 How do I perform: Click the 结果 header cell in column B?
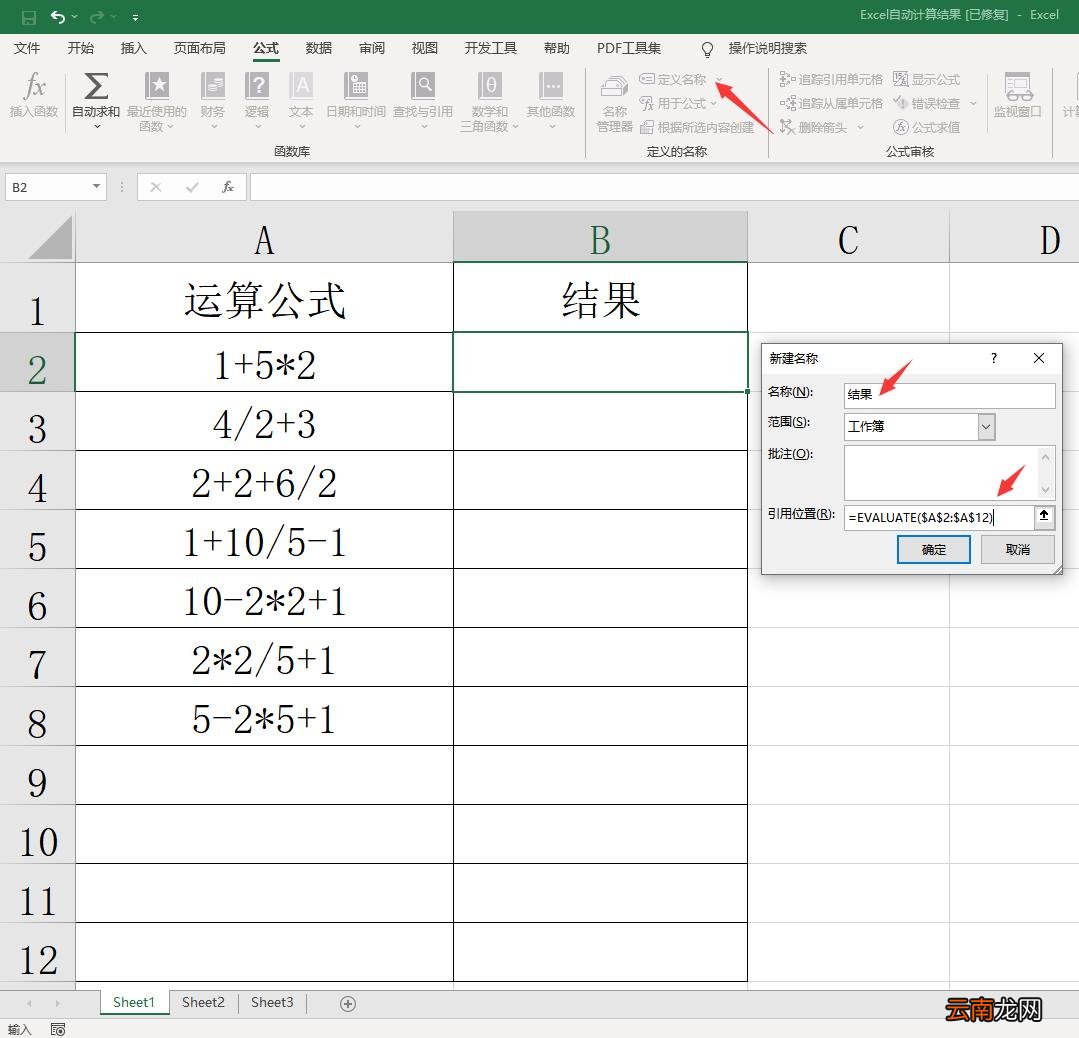(x=600, y=298)
